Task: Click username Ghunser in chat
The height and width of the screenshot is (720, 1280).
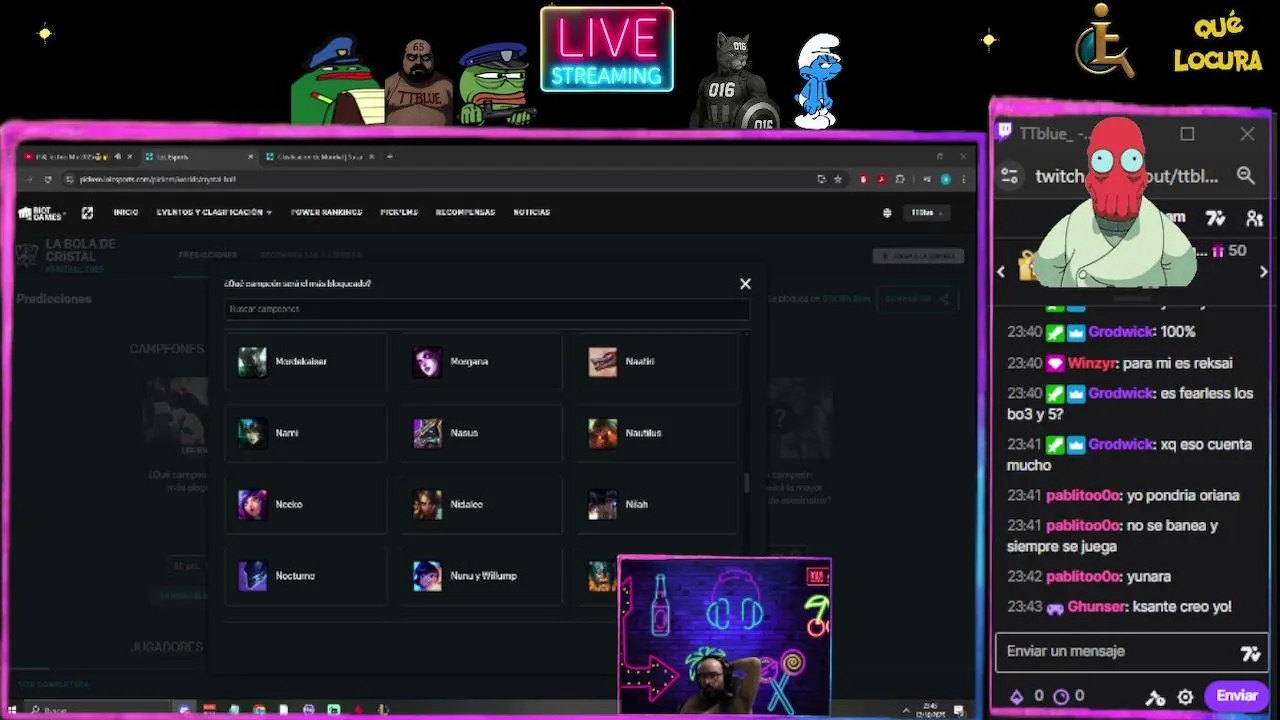Action: (1096, 607)
